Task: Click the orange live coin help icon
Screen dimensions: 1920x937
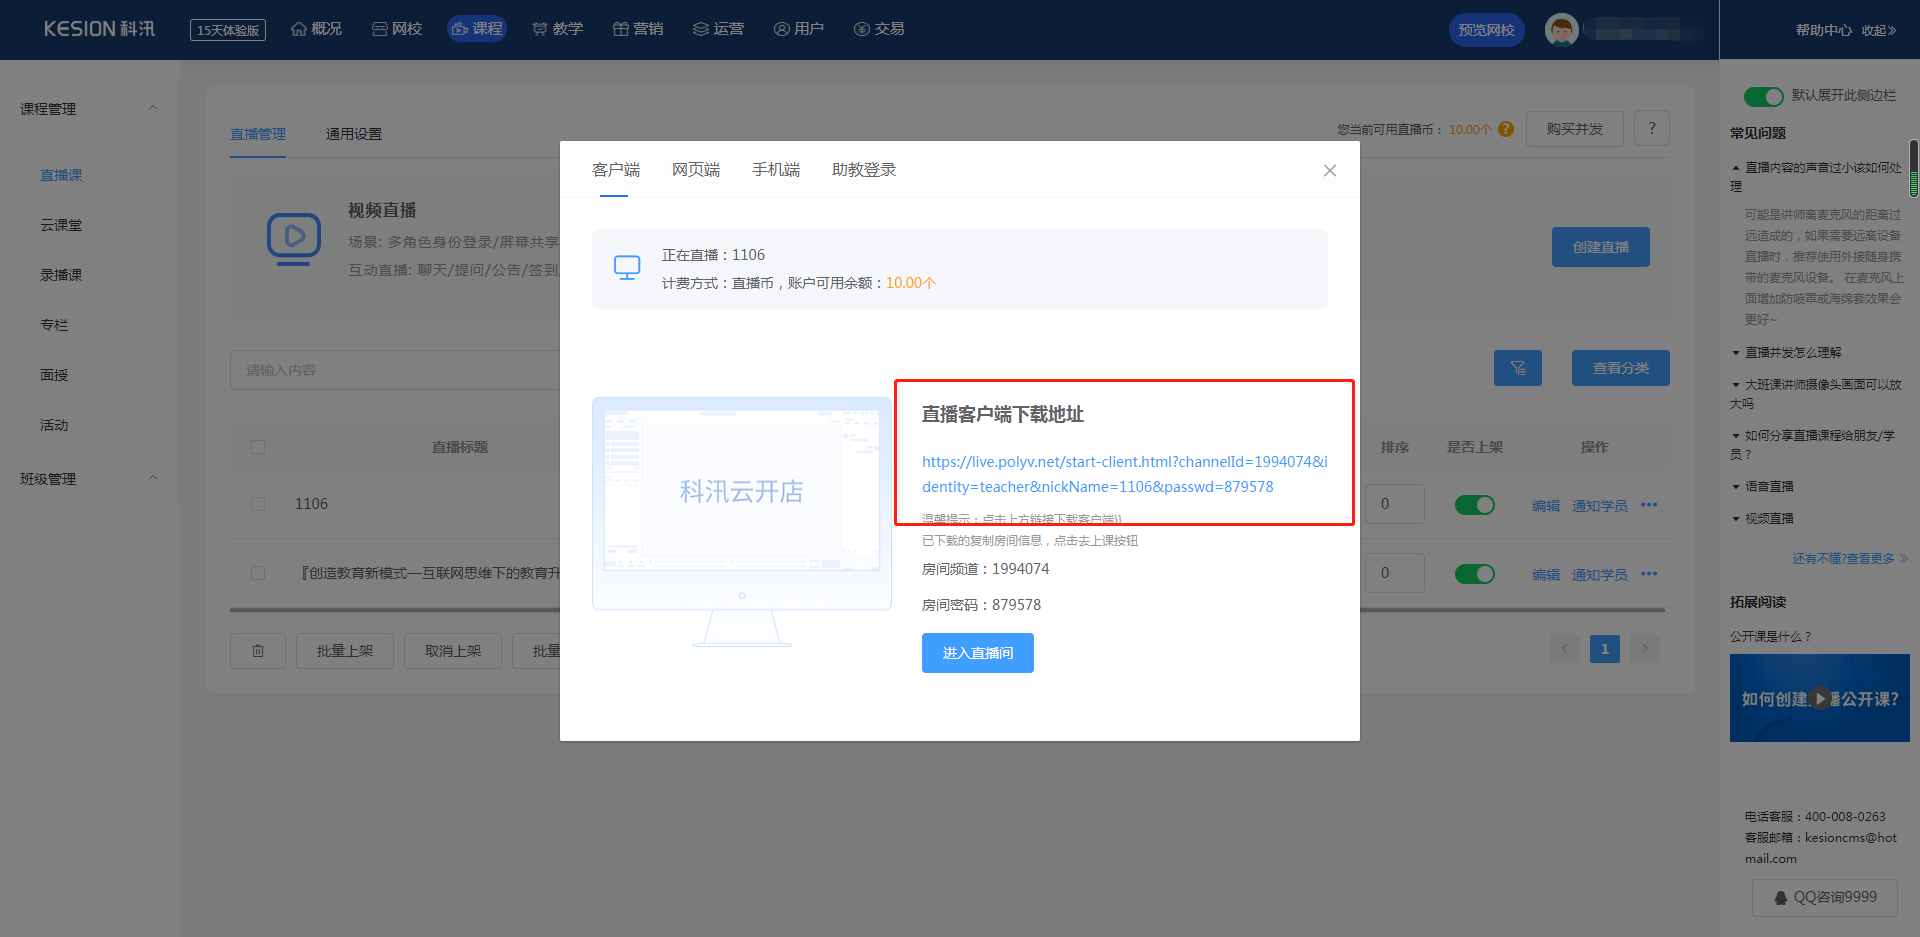Action: tap(1506, 129)
